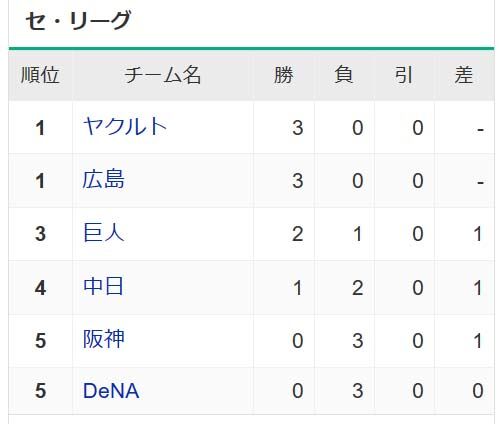501x424 pixels.
Task: Open the 阪神 team link
Action: [104, 339]
